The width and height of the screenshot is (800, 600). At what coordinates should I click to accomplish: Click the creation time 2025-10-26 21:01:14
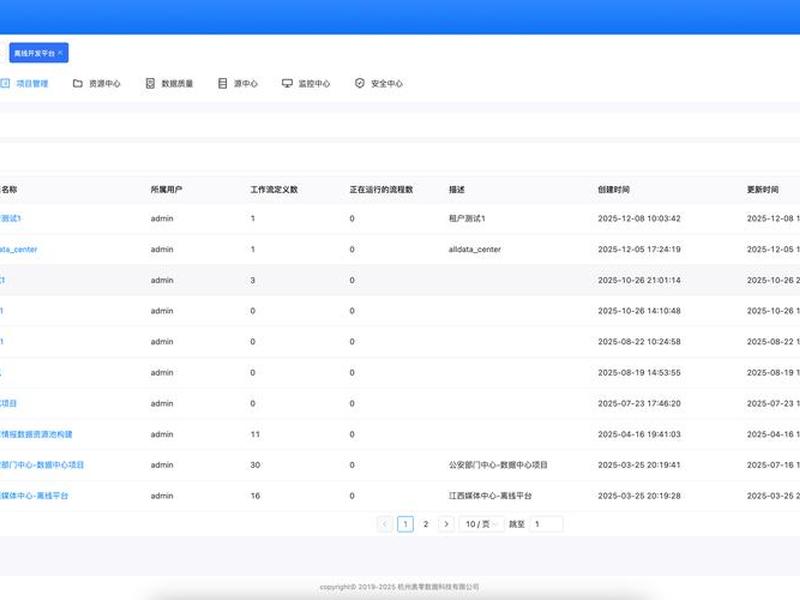point(639,280)
